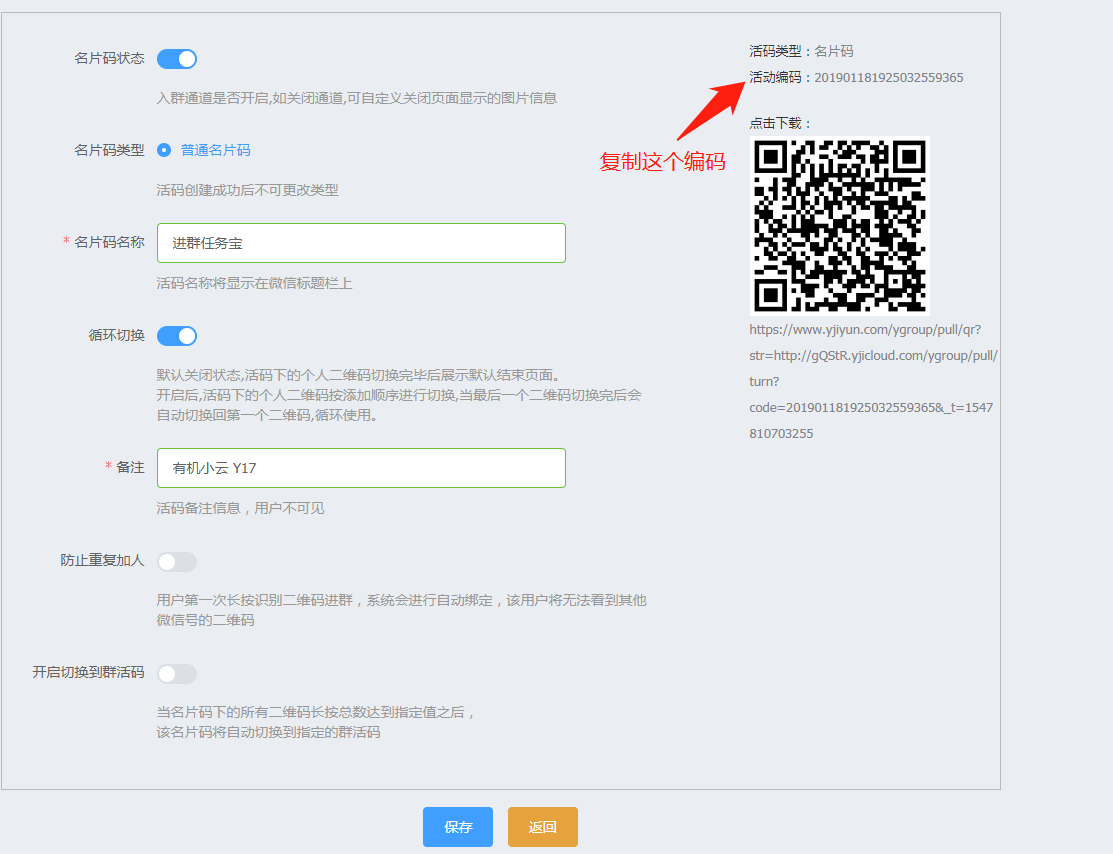Viewport: 1113px width, 854px height.
Task: Click the QR code image to download
Action: point(840,226)
